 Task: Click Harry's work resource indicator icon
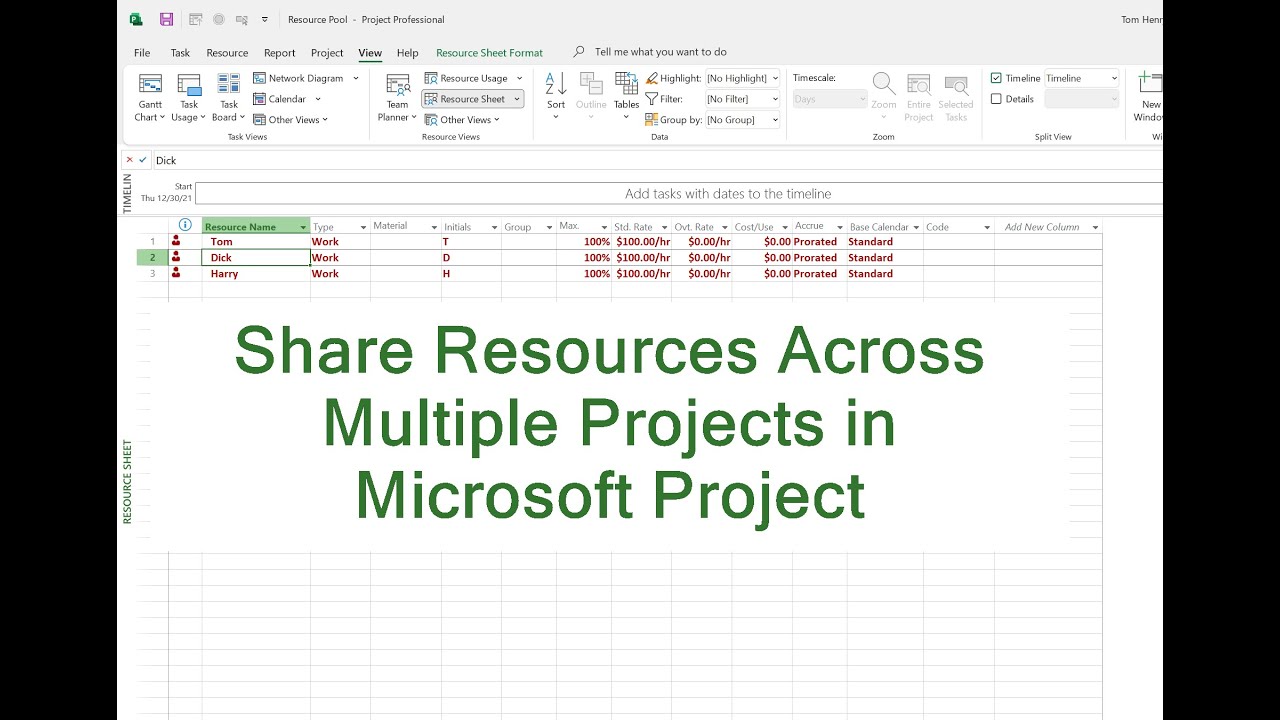tap(176, 273)
